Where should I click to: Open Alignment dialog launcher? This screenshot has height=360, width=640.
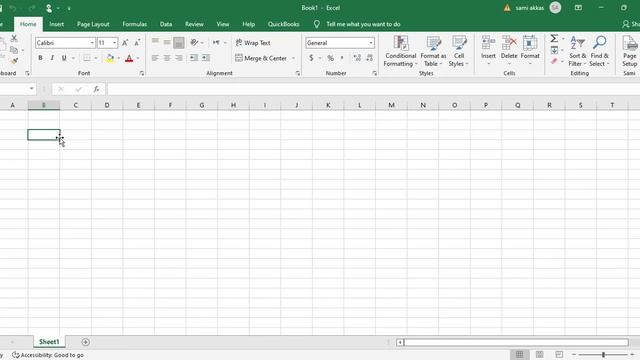point(298,73)
